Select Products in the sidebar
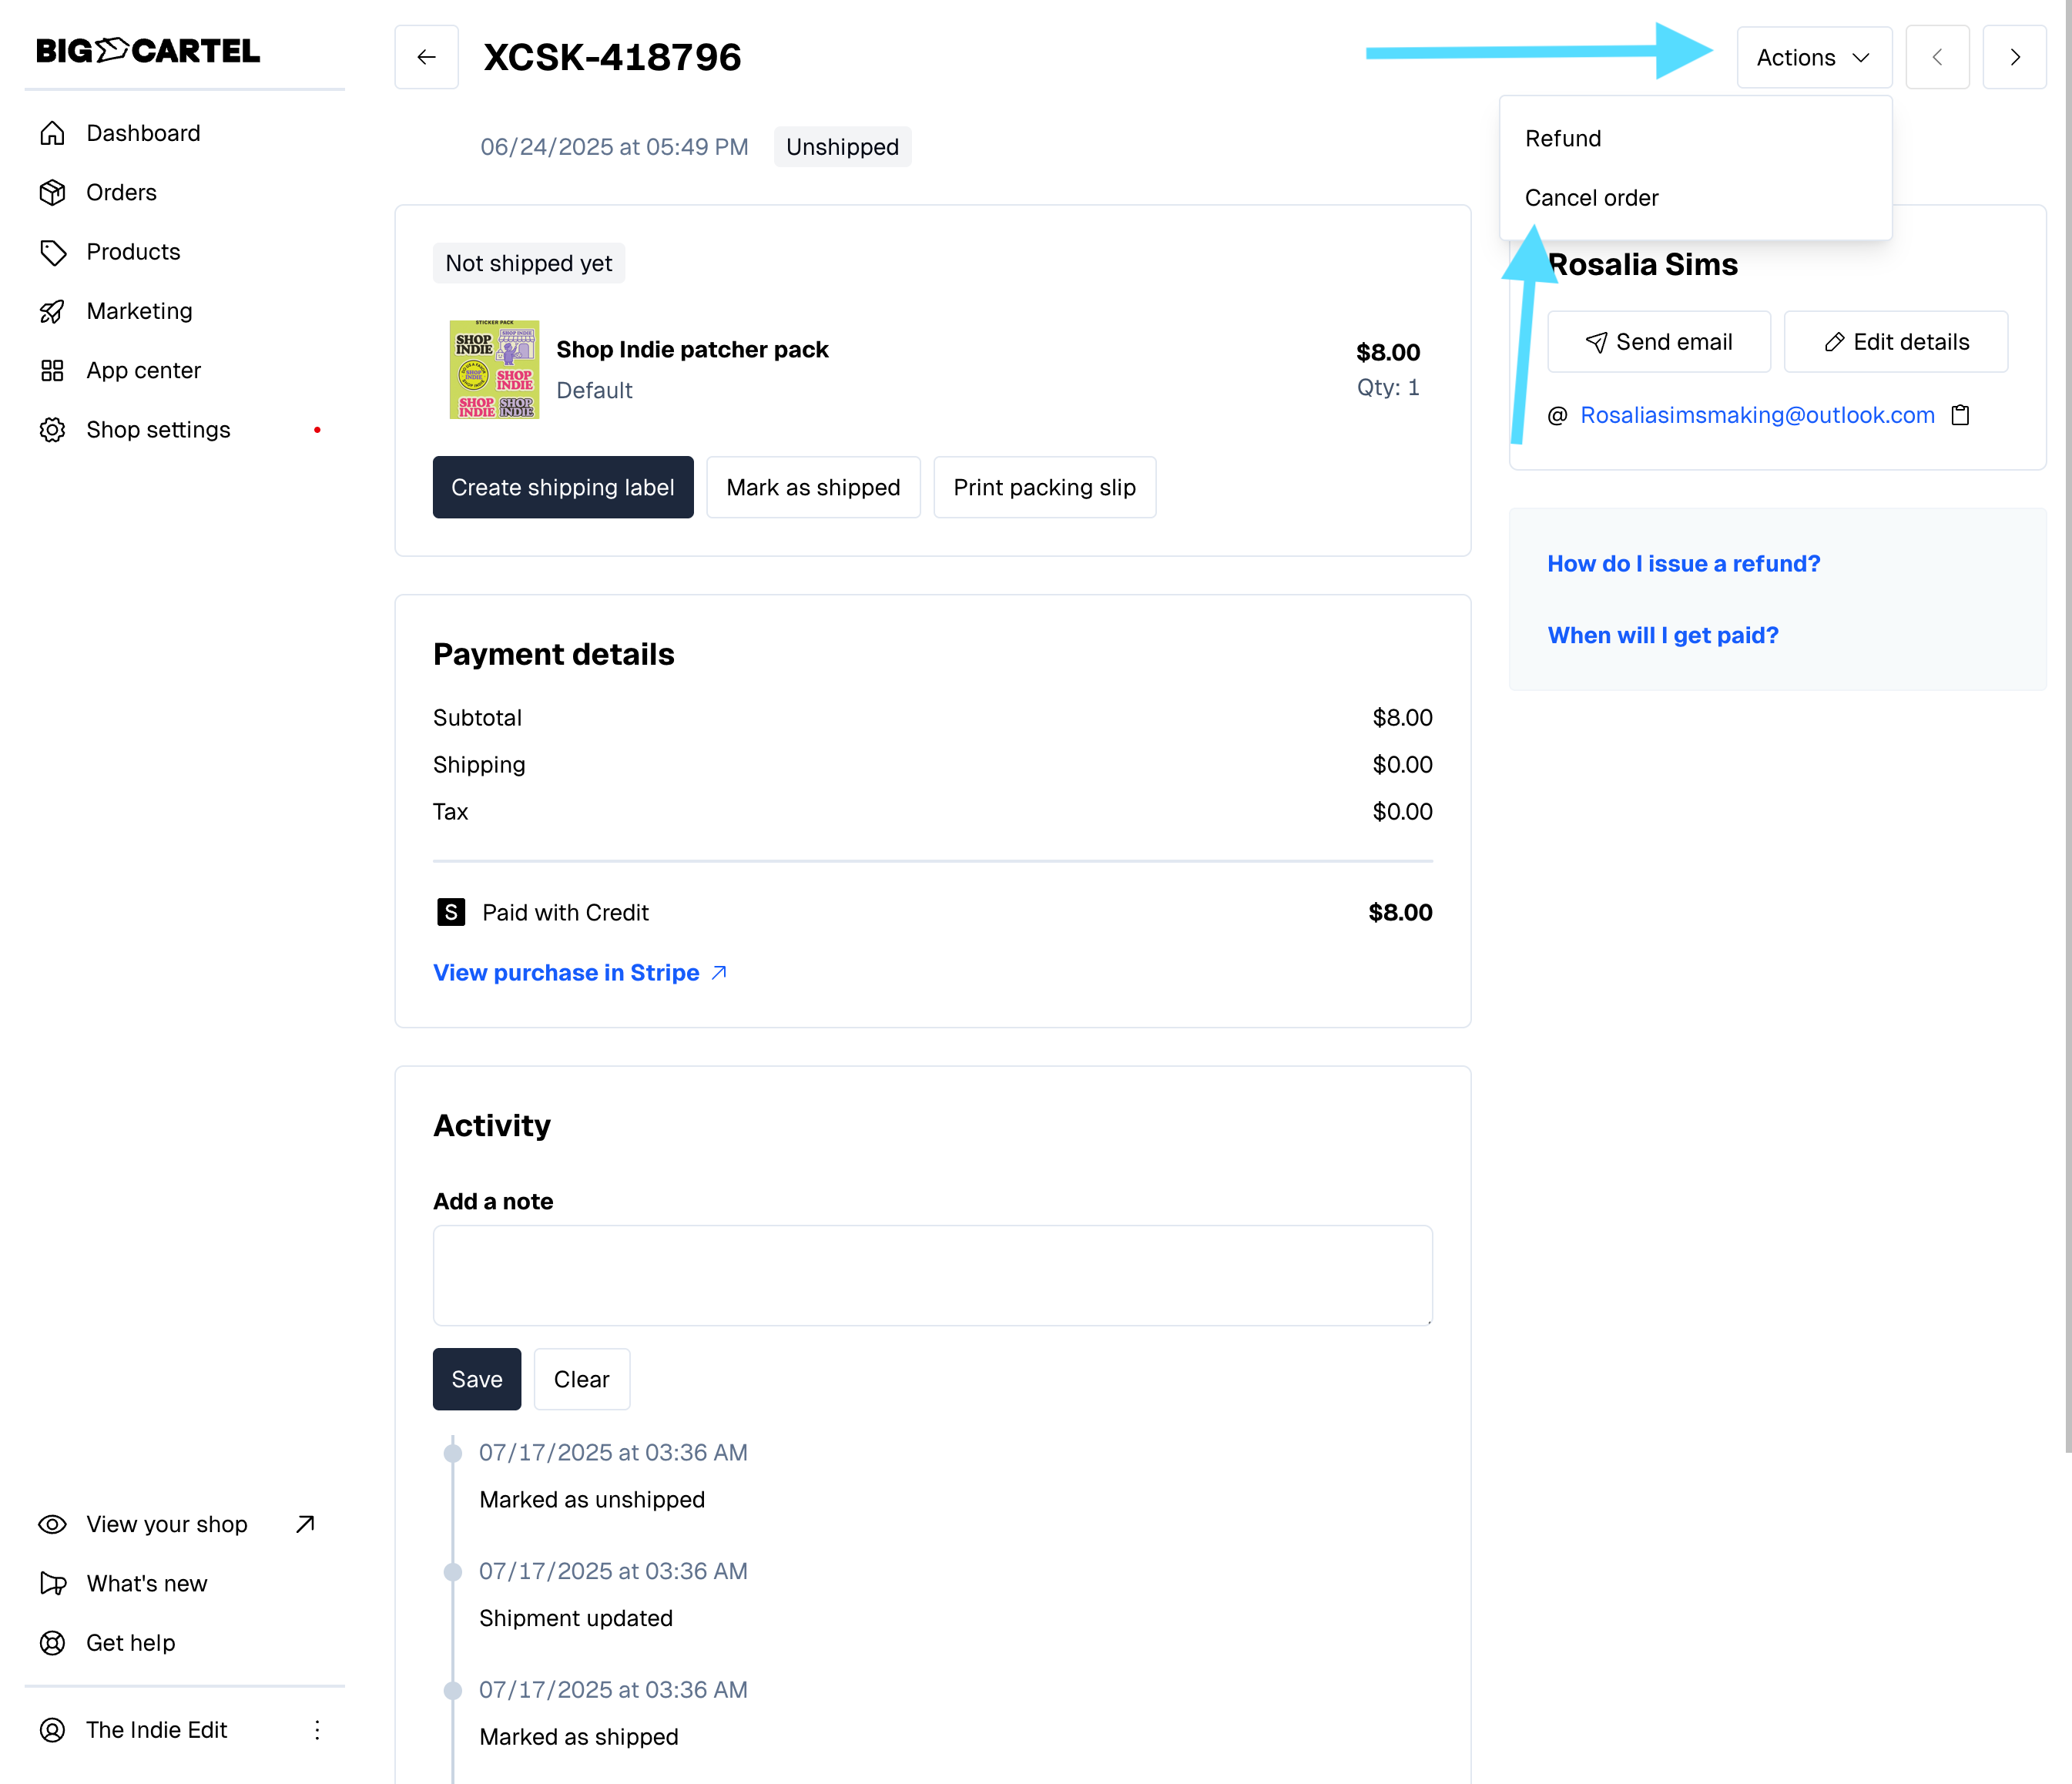The image size is (2072, 1784). pyautogui.click(x=133, y=252)
